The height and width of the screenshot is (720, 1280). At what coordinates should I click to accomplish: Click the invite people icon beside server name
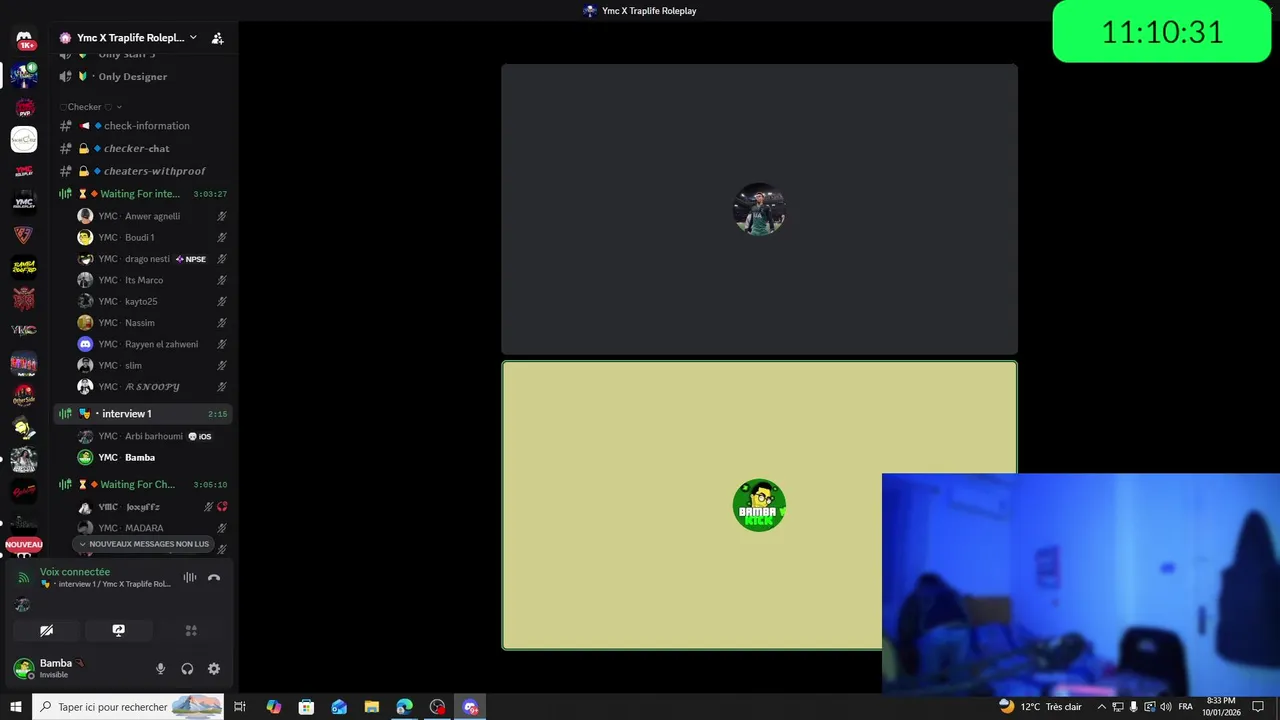pyautogui.click(x=217, y=38)
